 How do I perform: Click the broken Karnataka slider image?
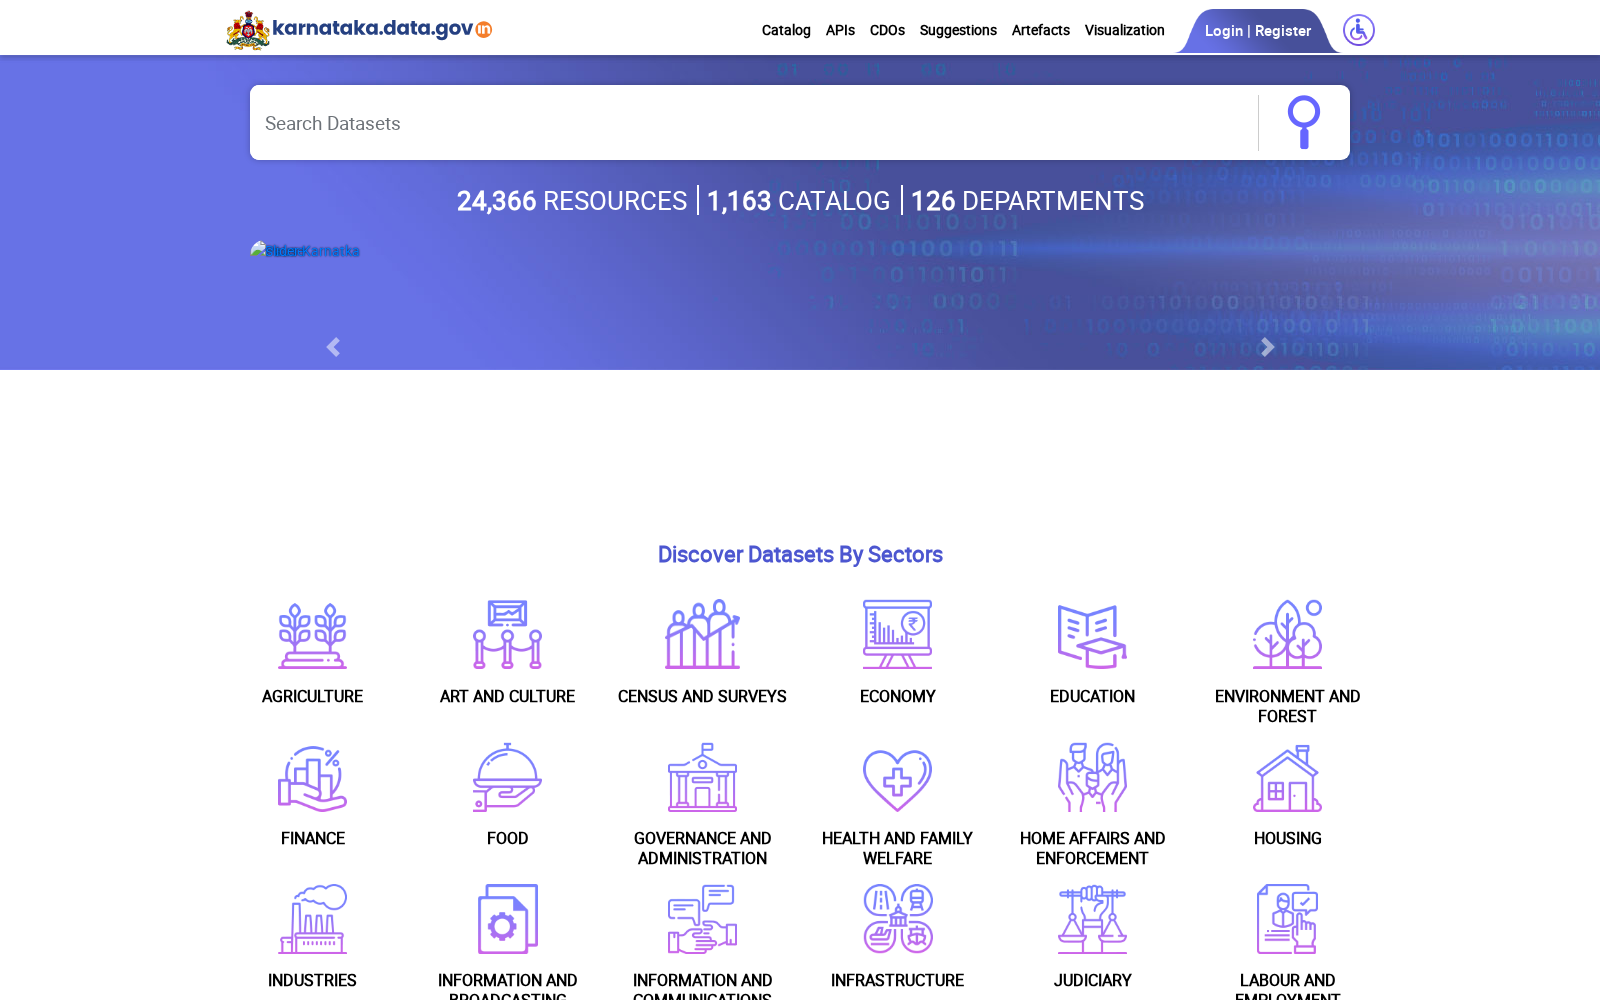coord(305,250)
